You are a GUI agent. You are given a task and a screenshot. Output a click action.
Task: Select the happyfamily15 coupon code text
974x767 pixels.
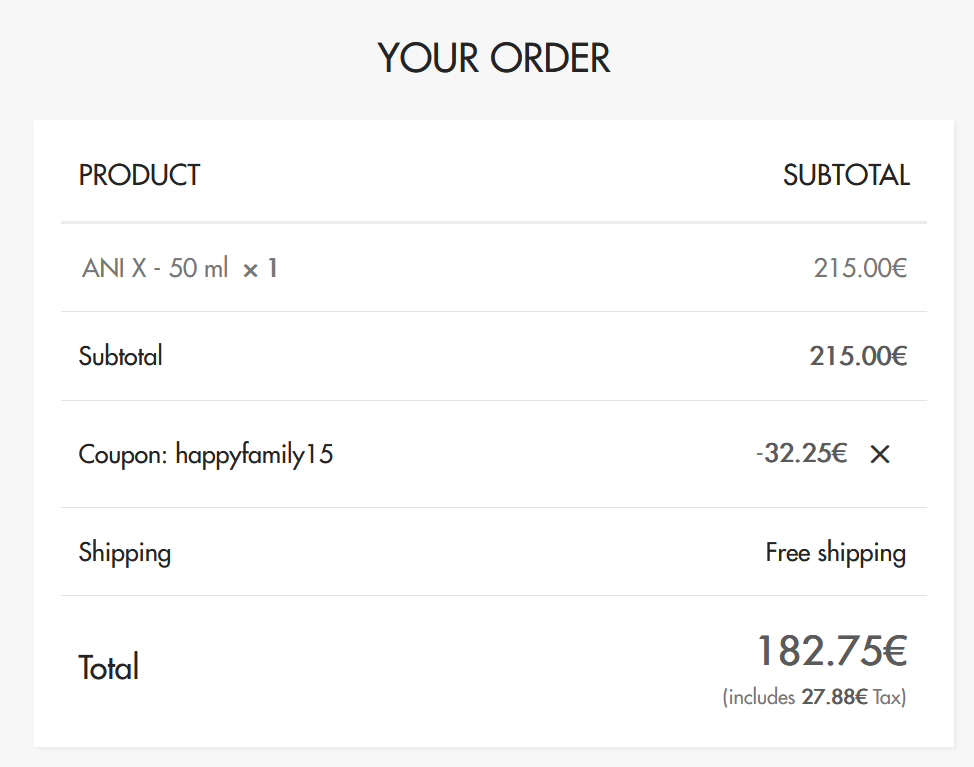(x=254, y=455)
